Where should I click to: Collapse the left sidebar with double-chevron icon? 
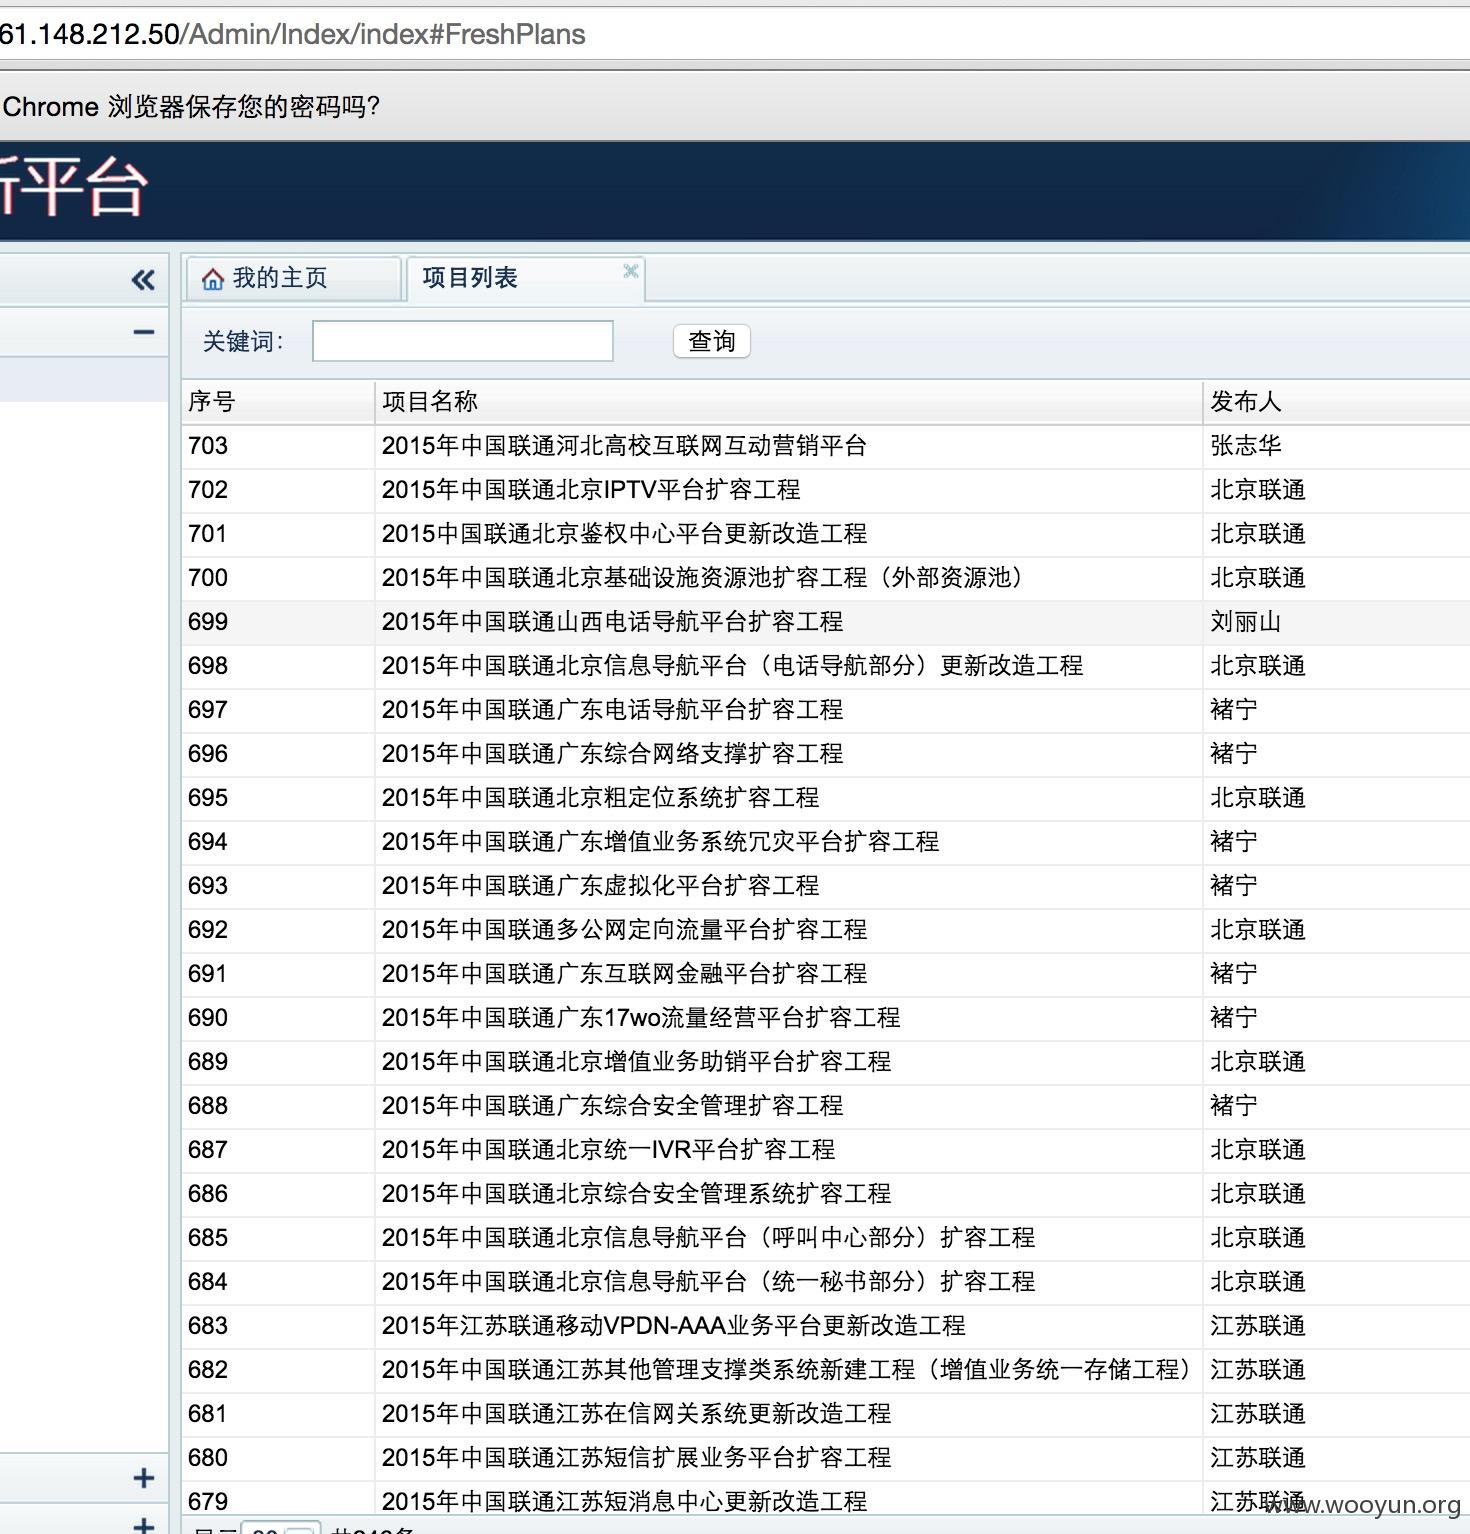pos(143,280)
